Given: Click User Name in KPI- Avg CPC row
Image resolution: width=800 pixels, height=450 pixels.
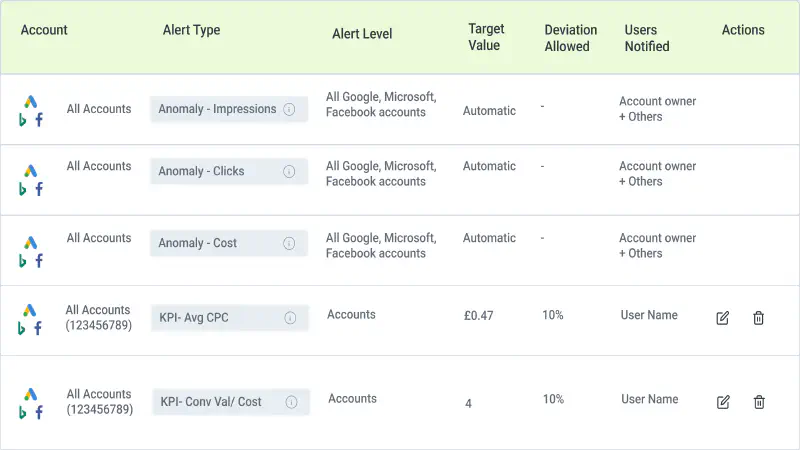Looking at the screenshot, I should 649,315.
